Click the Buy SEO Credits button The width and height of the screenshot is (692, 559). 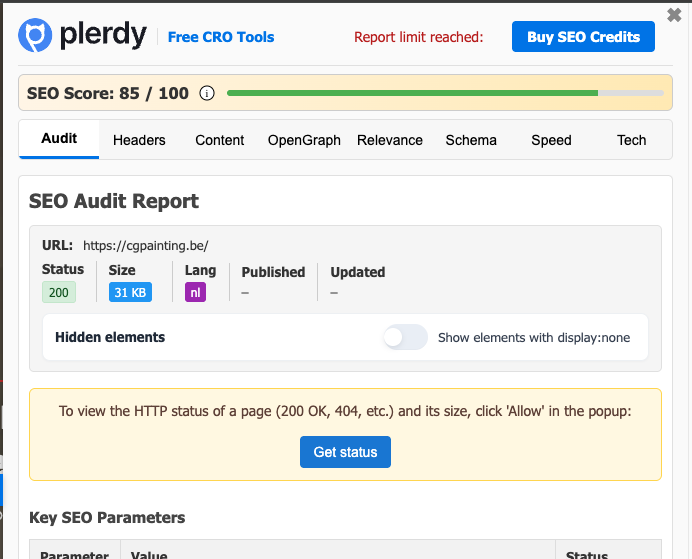583,37
